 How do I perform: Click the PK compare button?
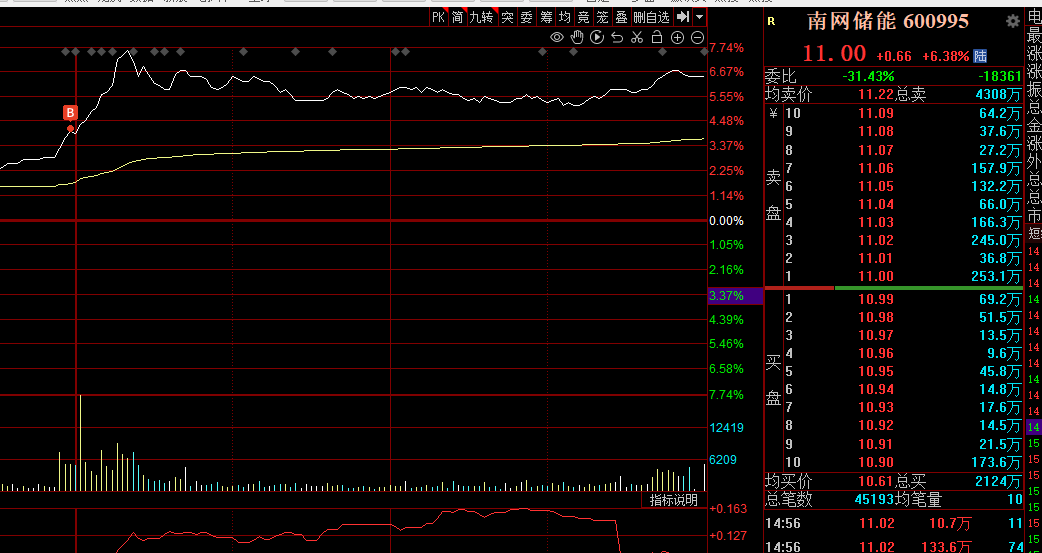click(x=438, y=17)
